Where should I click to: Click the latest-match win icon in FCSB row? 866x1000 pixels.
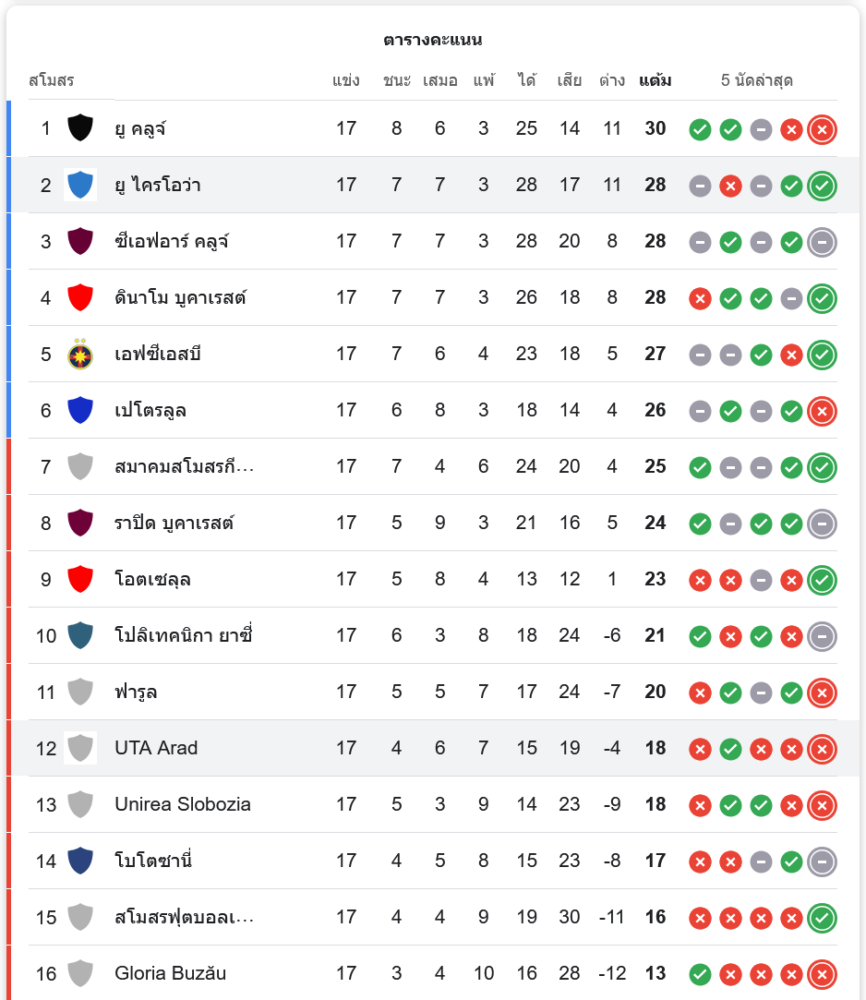coord(822,354)
